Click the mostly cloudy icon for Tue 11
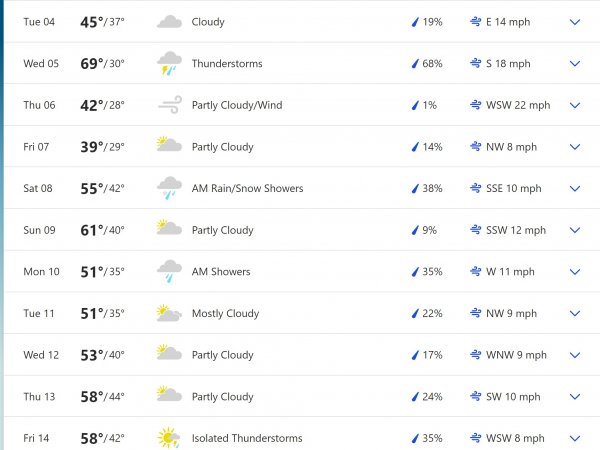Screen dimensions: 600x450 click(169, 313)
